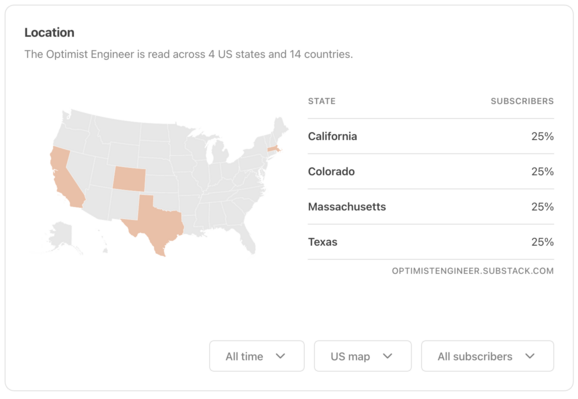The width and height of the screenshot is (578, 399).
Task: Open the All time dropdown
Action: click(x=257, y=356)
